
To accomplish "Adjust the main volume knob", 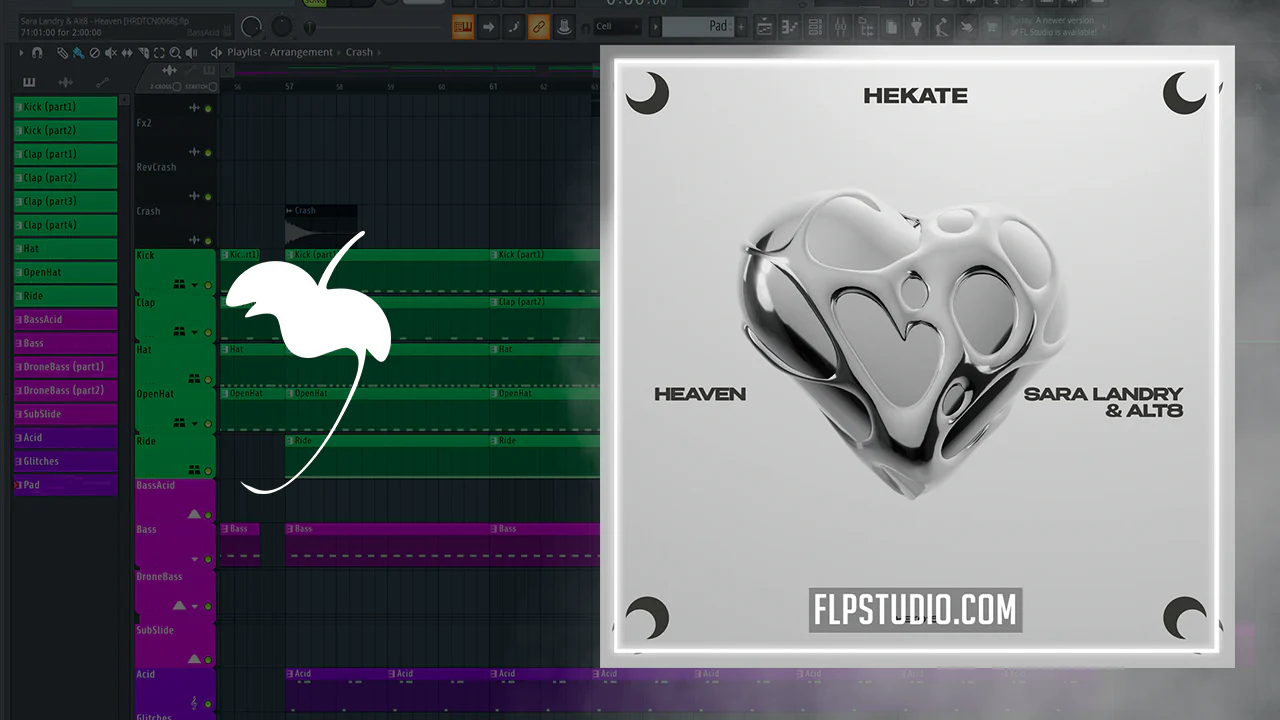I will point(252,27).
